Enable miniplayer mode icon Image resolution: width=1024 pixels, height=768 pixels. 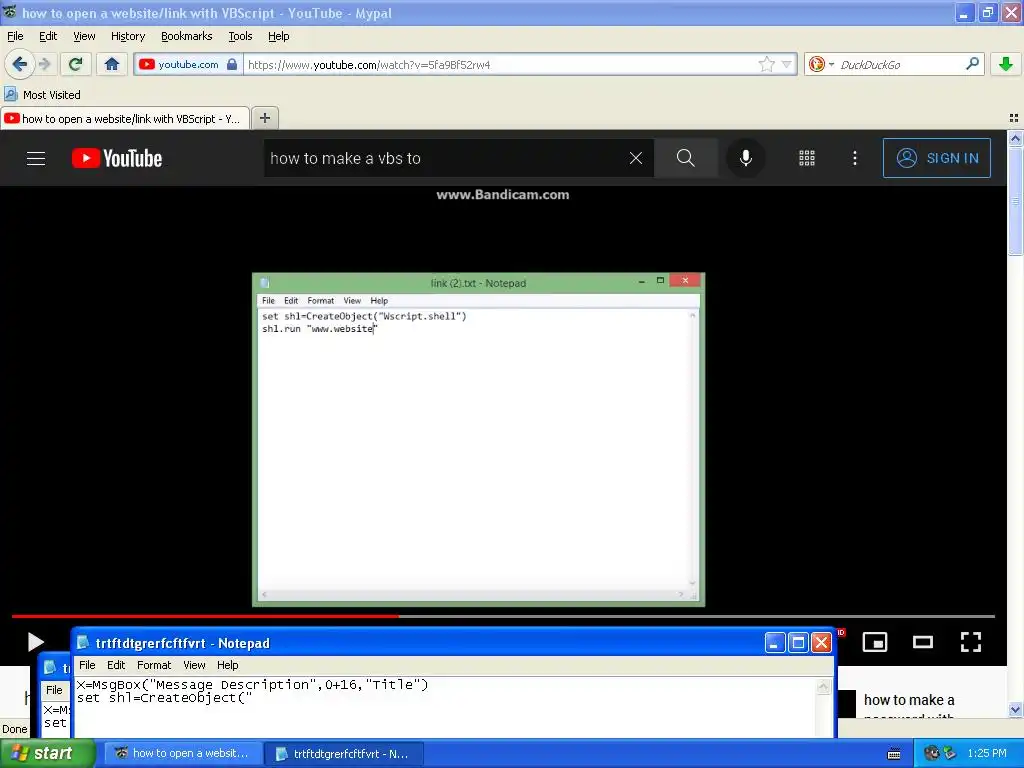click(x=874, y=642)
